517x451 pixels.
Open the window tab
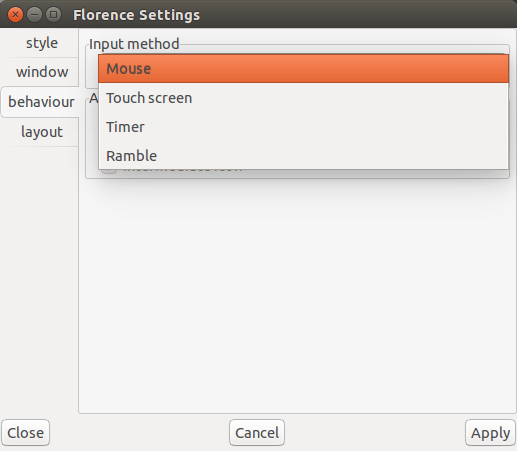tap(42, 72)
